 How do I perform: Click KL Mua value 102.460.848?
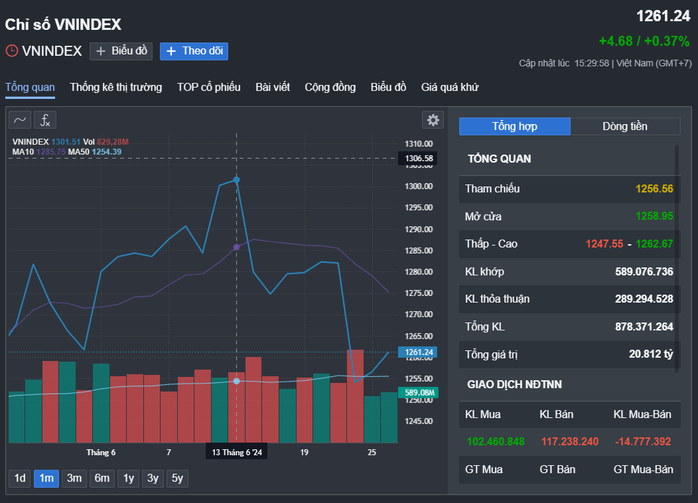tap(495, 442)
